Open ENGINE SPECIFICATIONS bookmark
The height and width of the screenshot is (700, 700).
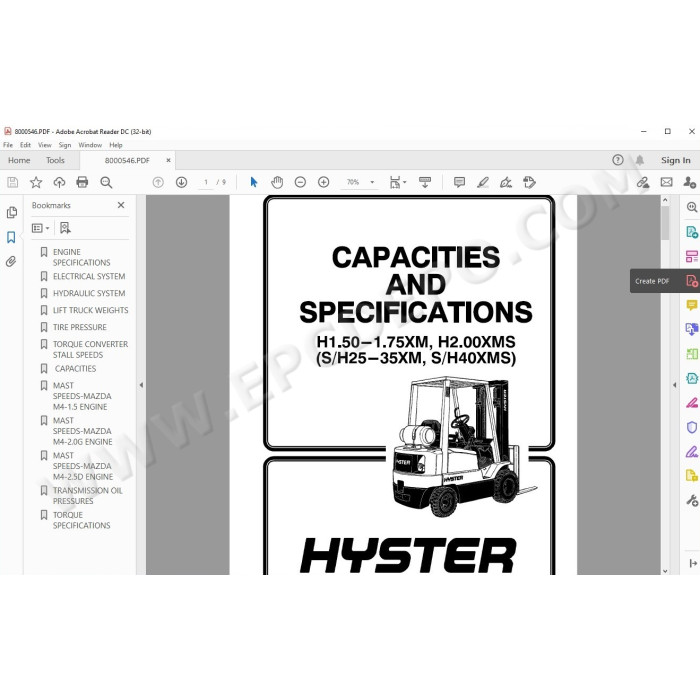pyautogui.click(x=82, y=257)
